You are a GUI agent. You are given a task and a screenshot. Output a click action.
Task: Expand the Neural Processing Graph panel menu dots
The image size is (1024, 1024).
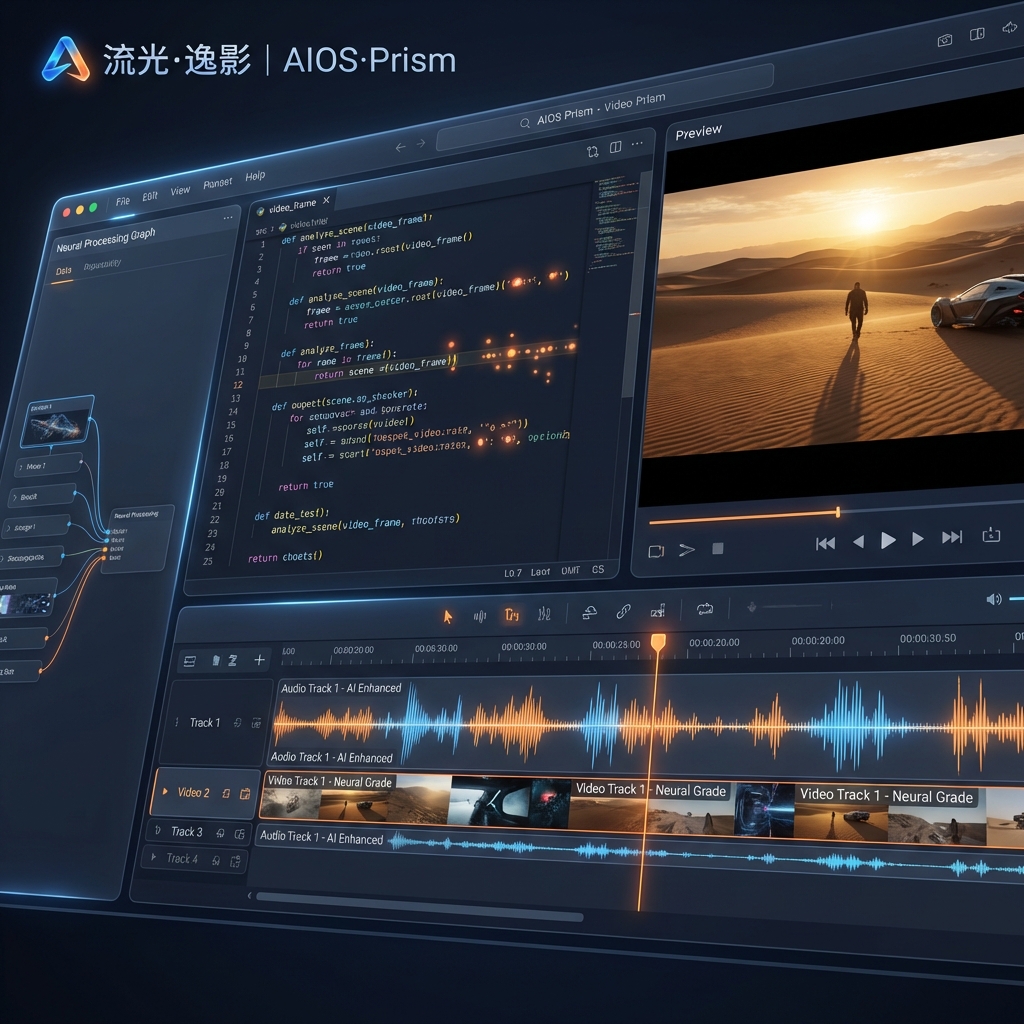click(x=228, y=217)
